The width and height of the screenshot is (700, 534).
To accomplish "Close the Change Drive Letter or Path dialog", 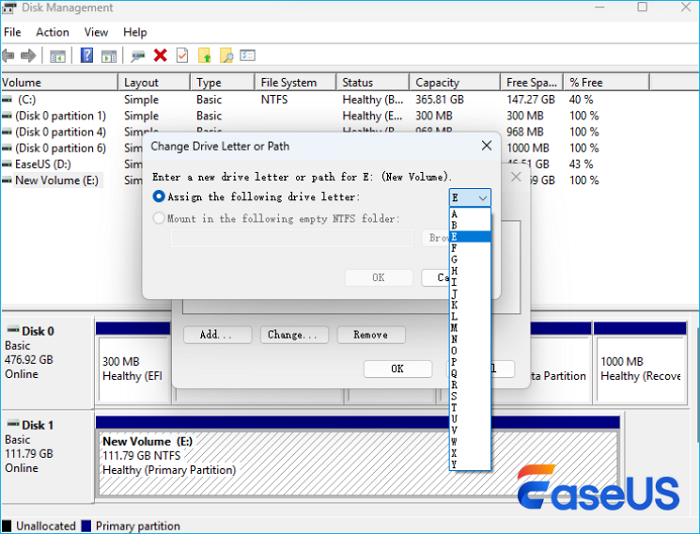I will tap(486, 146).
